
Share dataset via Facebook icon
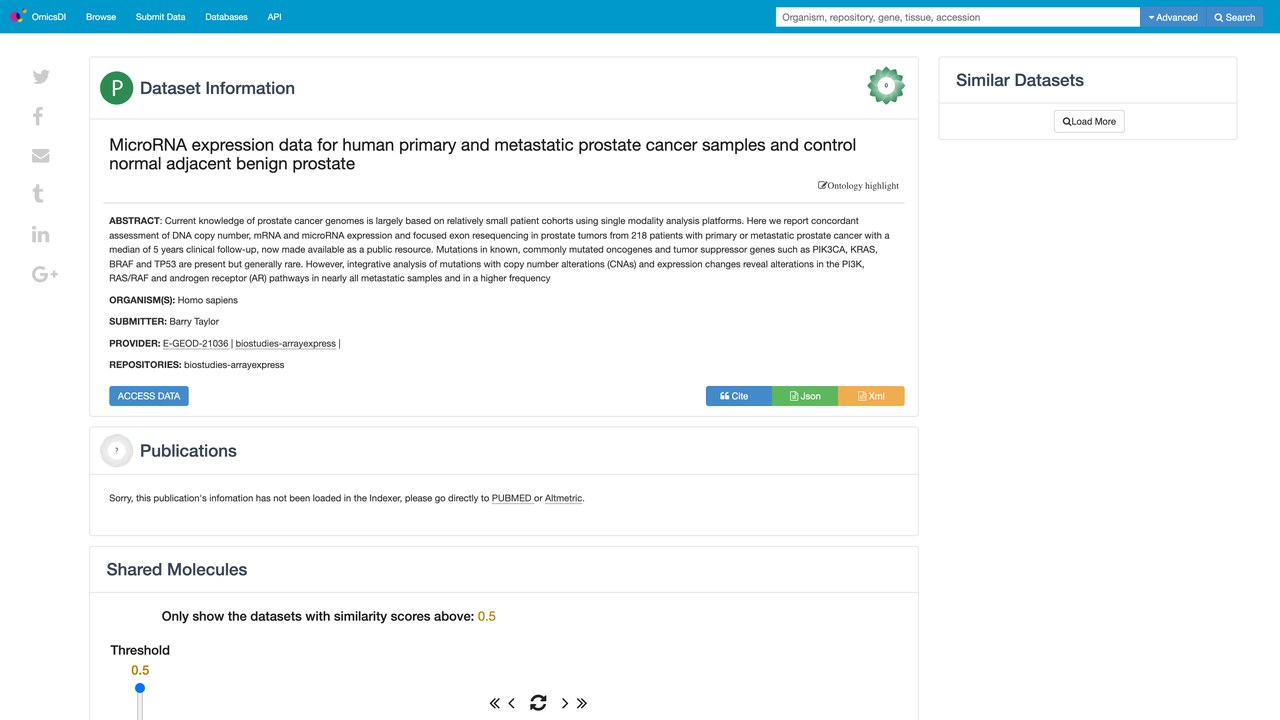[38, 116]
